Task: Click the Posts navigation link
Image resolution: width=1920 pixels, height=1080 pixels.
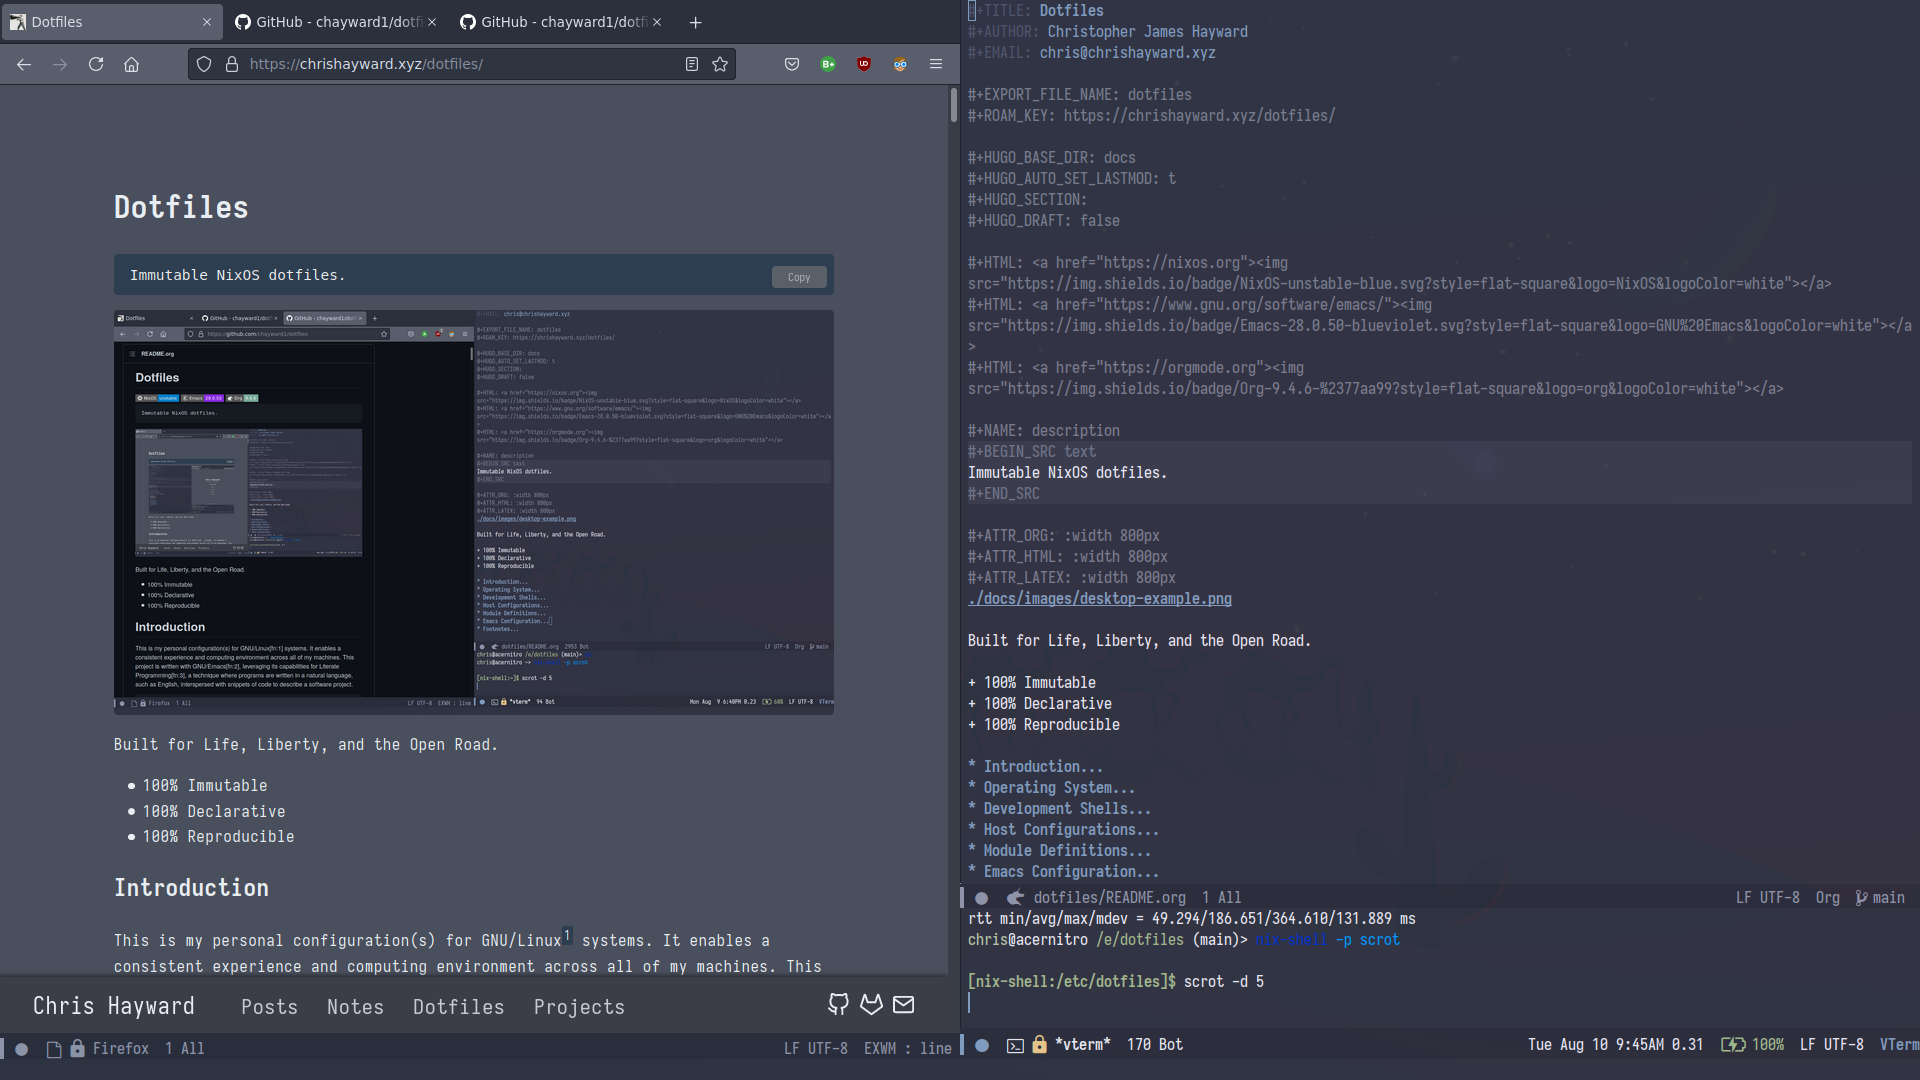Action: [x=269, y=1006]
